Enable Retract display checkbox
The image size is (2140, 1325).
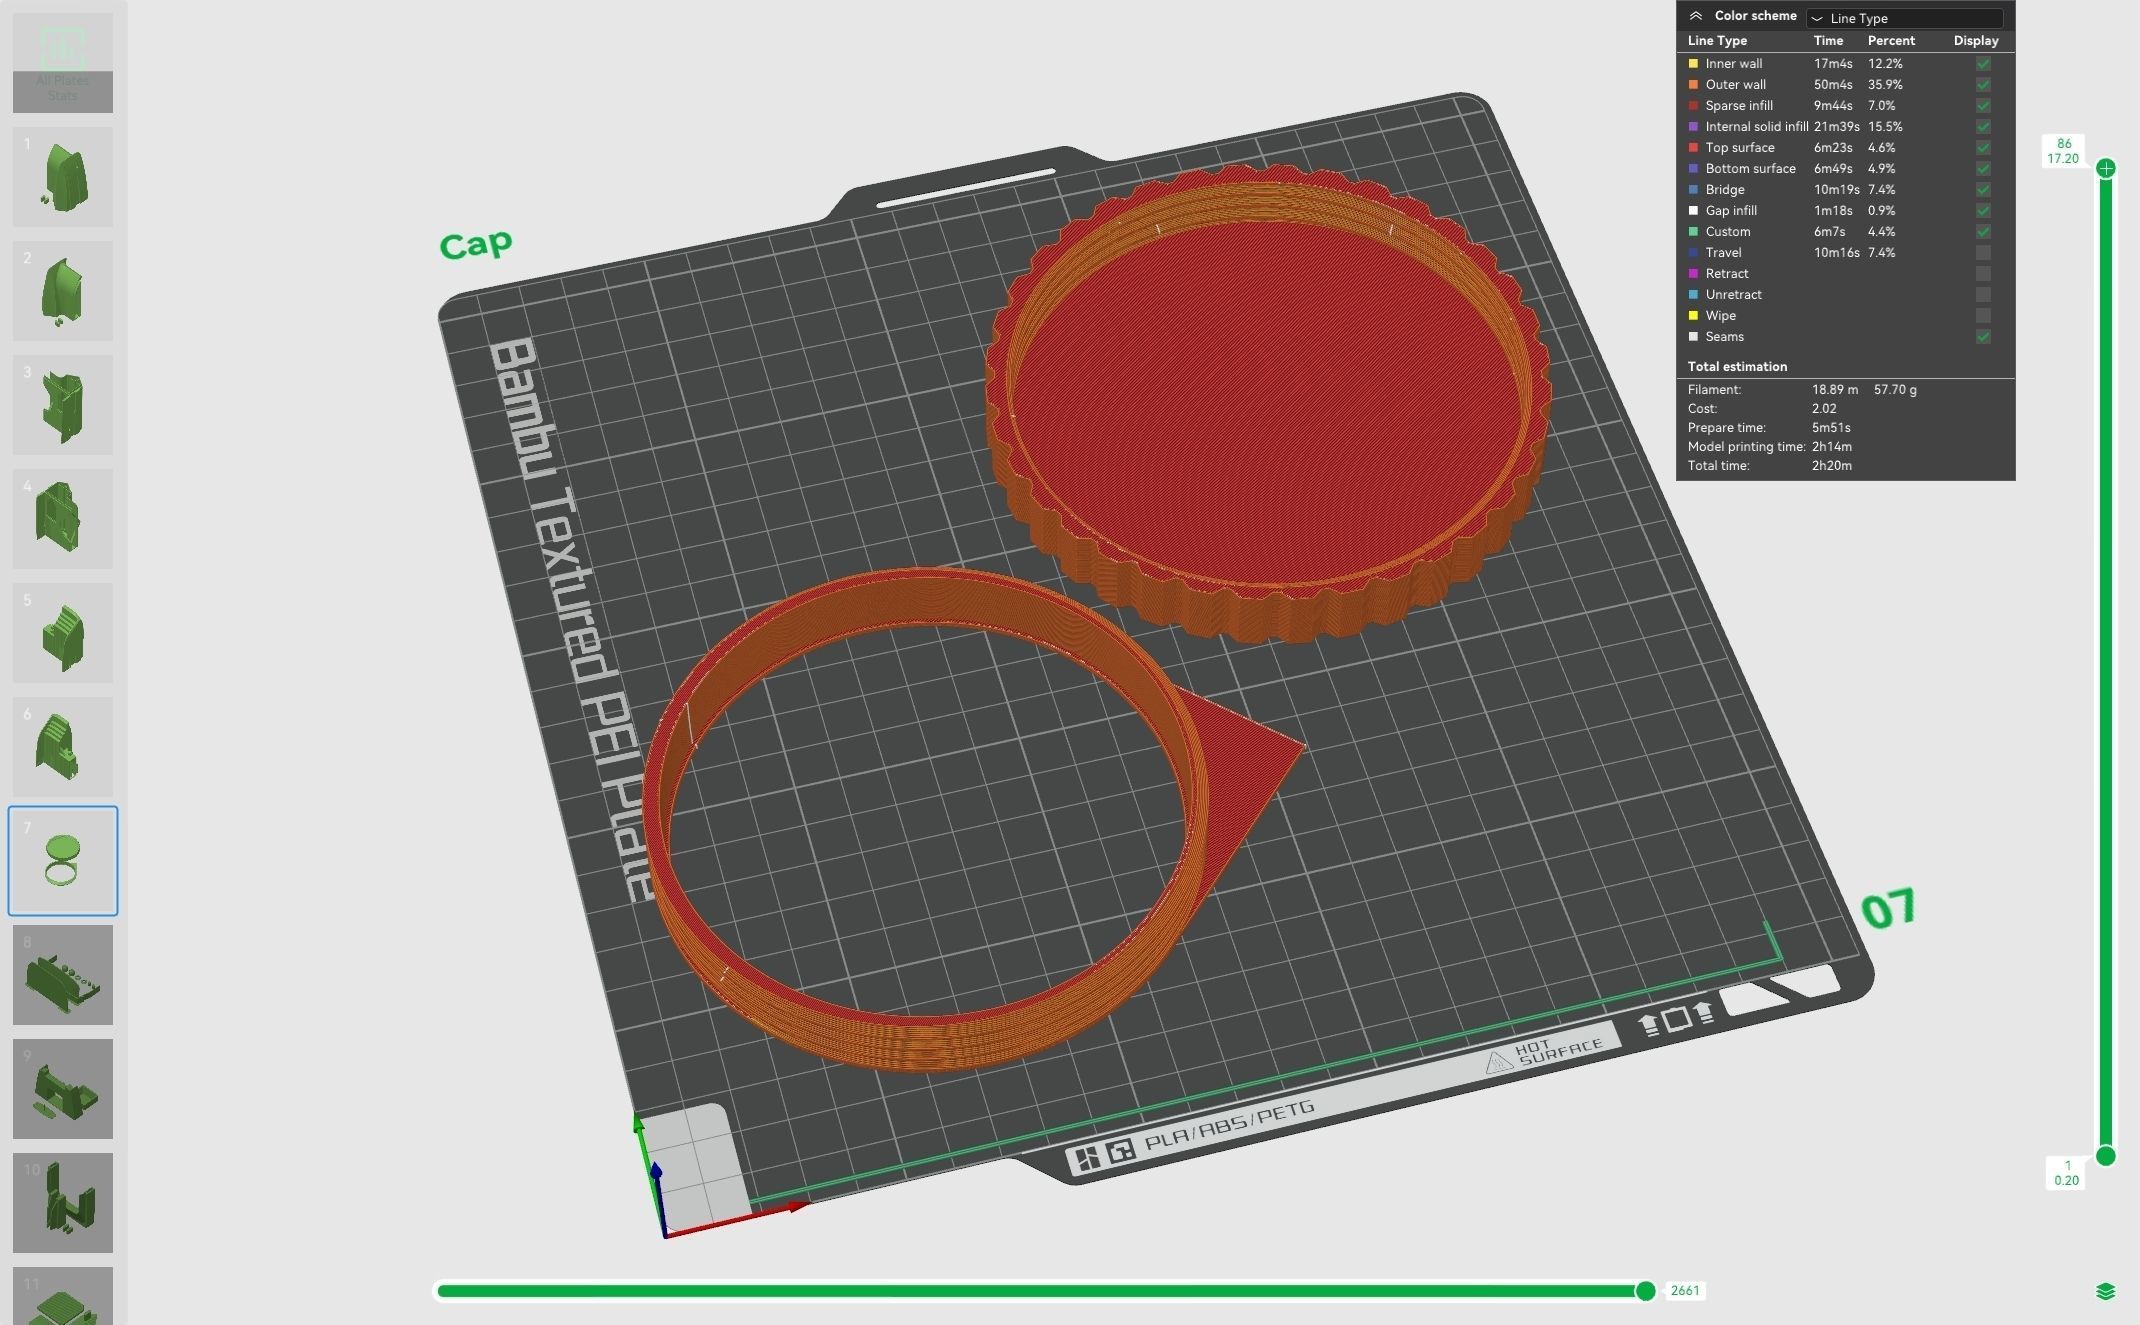1983,274
